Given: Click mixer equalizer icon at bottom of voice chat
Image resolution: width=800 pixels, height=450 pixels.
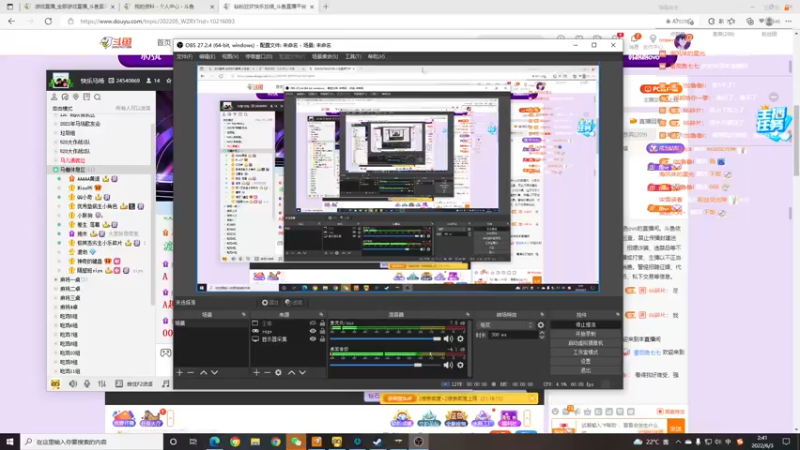Looking at the screenshot, I should (x=102, y=384).
